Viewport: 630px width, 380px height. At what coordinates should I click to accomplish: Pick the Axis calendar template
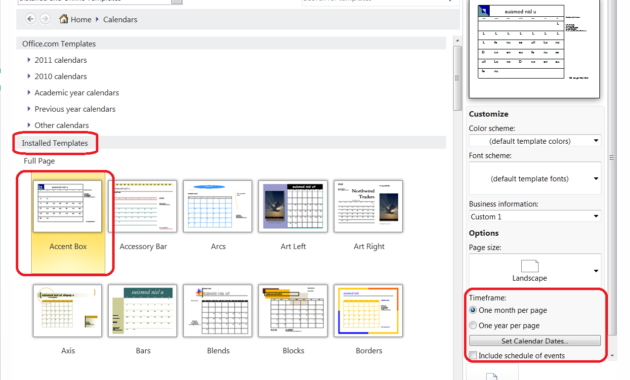coord(68,311)
